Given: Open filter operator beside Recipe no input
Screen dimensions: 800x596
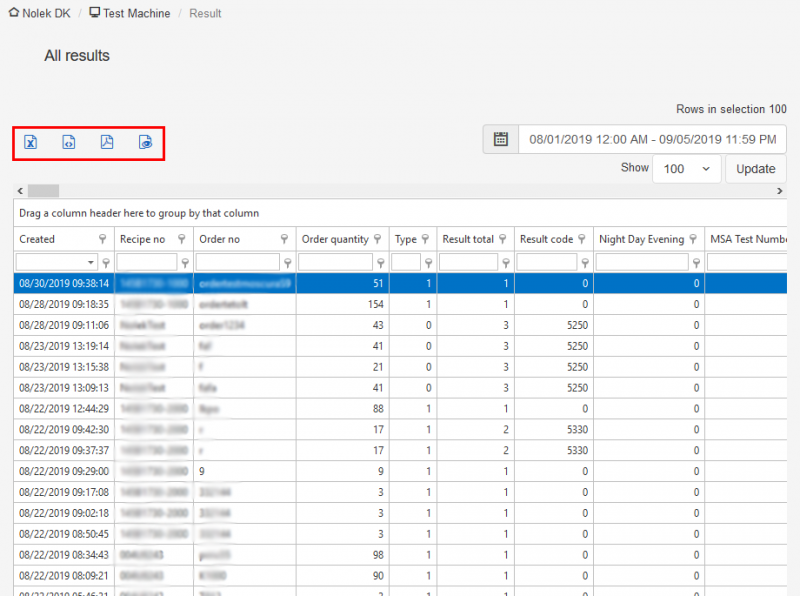Looking at the screenshot, I should pos(185,263).
